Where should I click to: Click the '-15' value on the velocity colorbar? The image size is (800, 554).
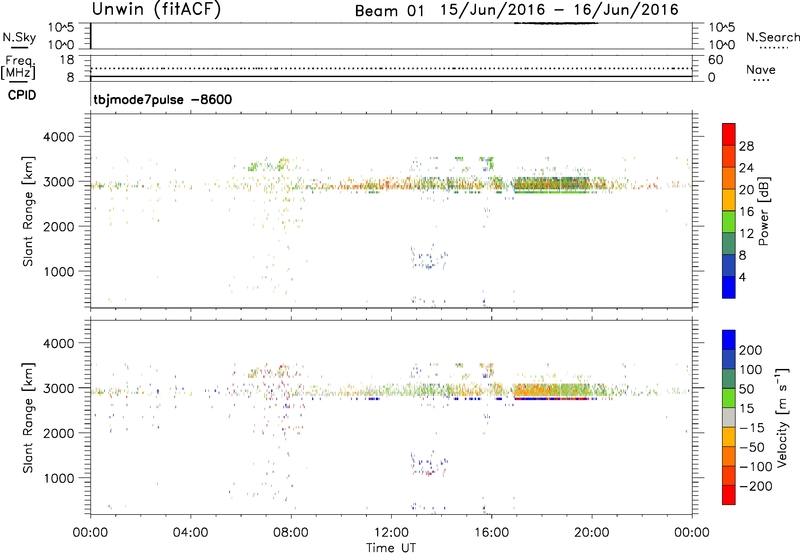coord(752,428)
